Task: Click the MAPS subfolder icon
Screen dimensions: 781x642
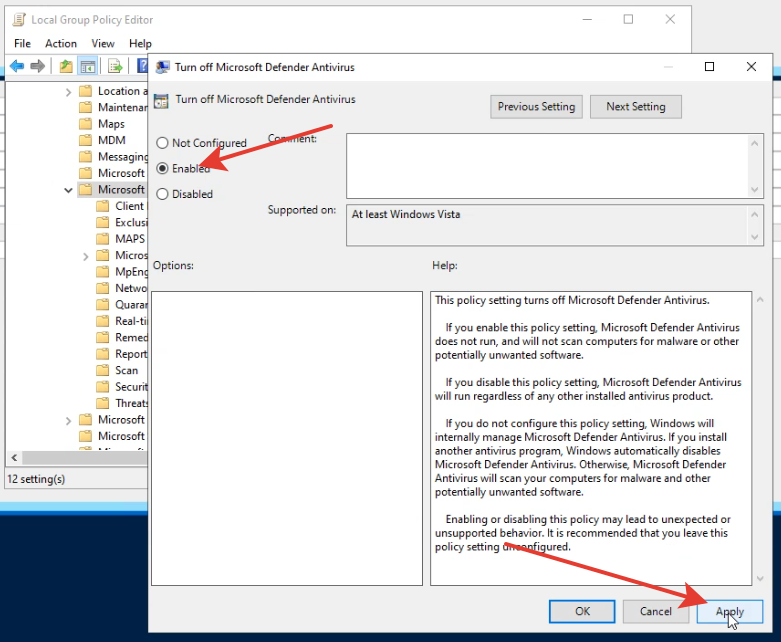Action: (x=103, y=239)
